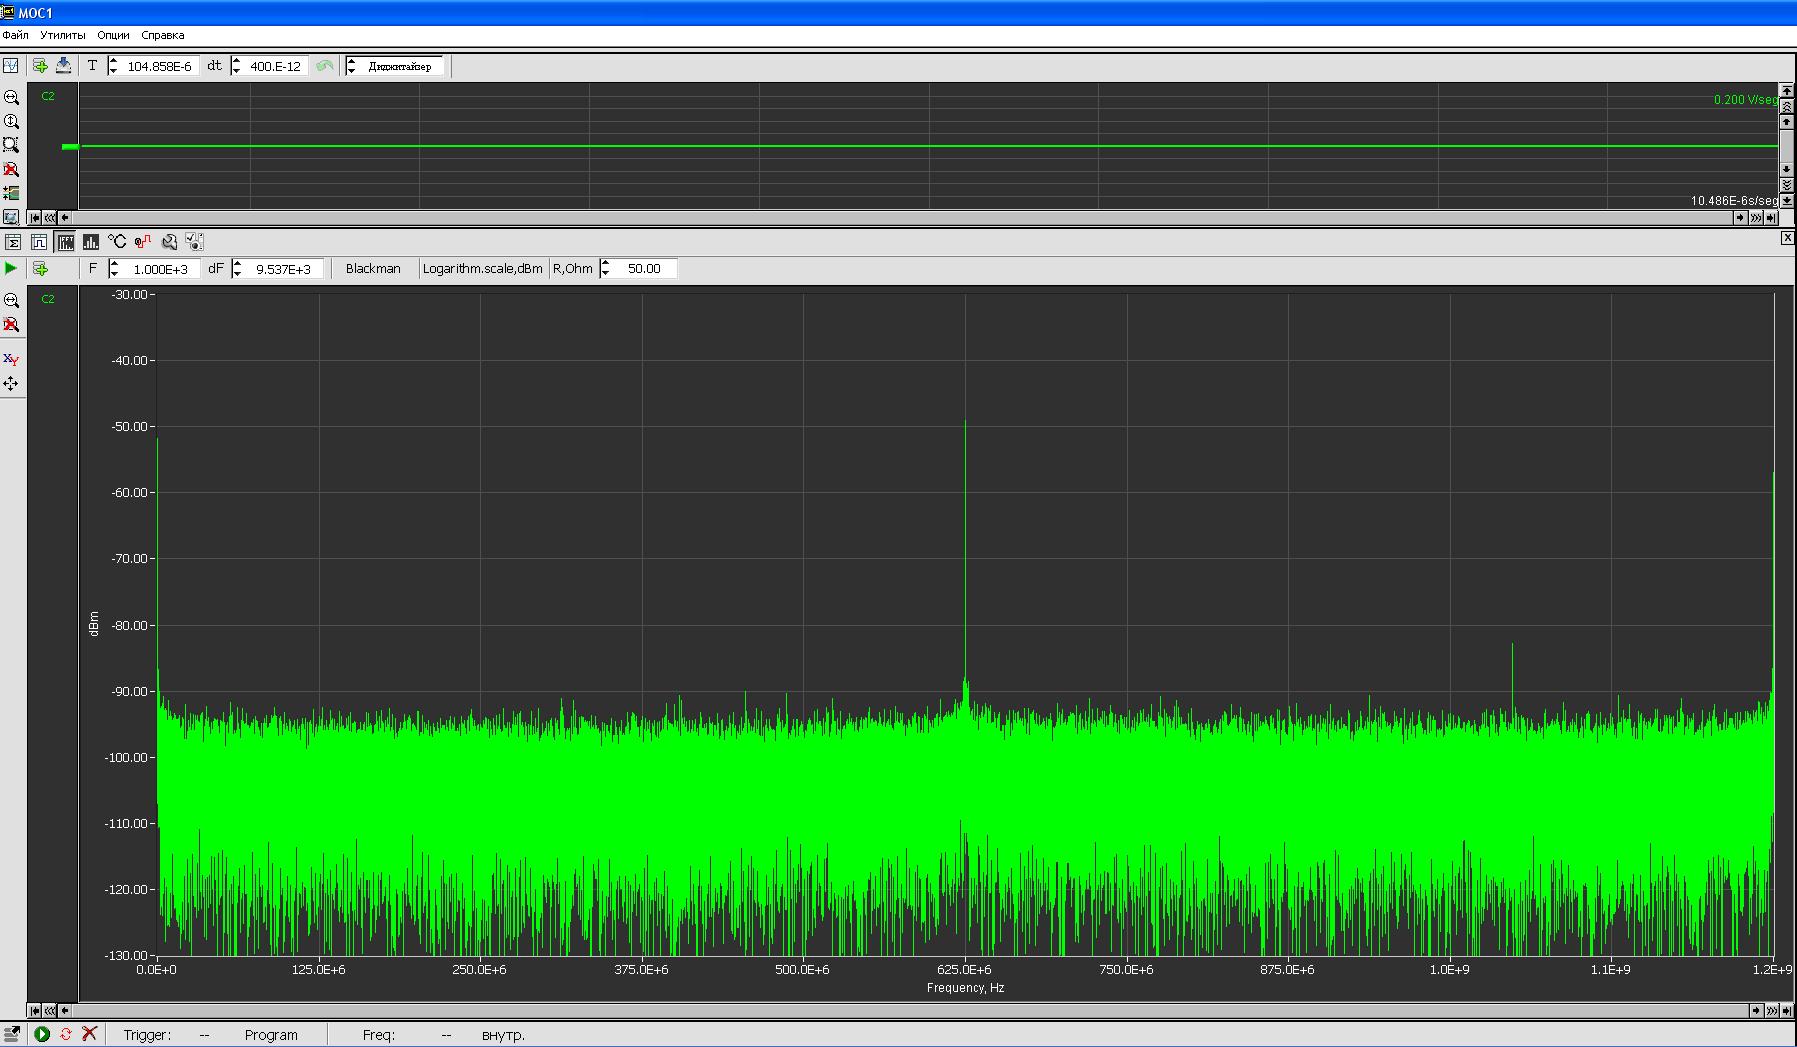This screenshot has height=1047, width=1797.
Task: Click the dt sample interval value field
Action: pos(276,66)
